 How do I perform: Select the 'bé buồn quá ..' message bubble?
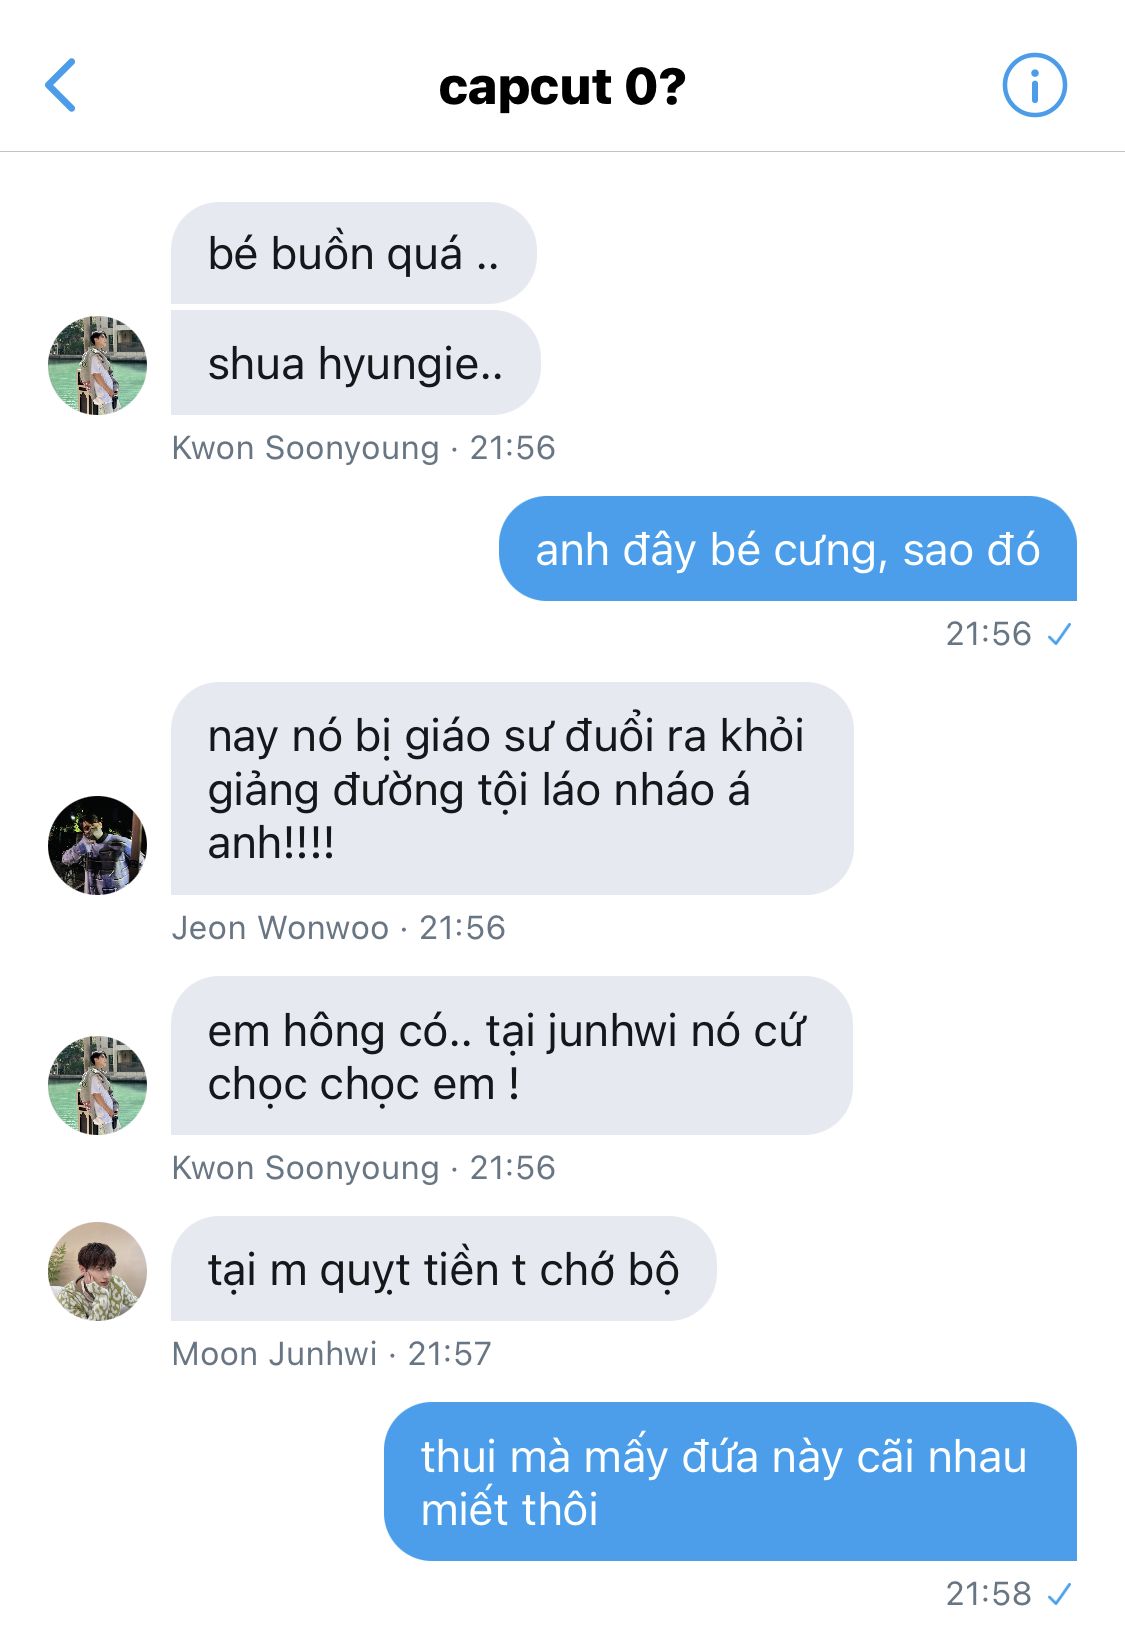354,253
